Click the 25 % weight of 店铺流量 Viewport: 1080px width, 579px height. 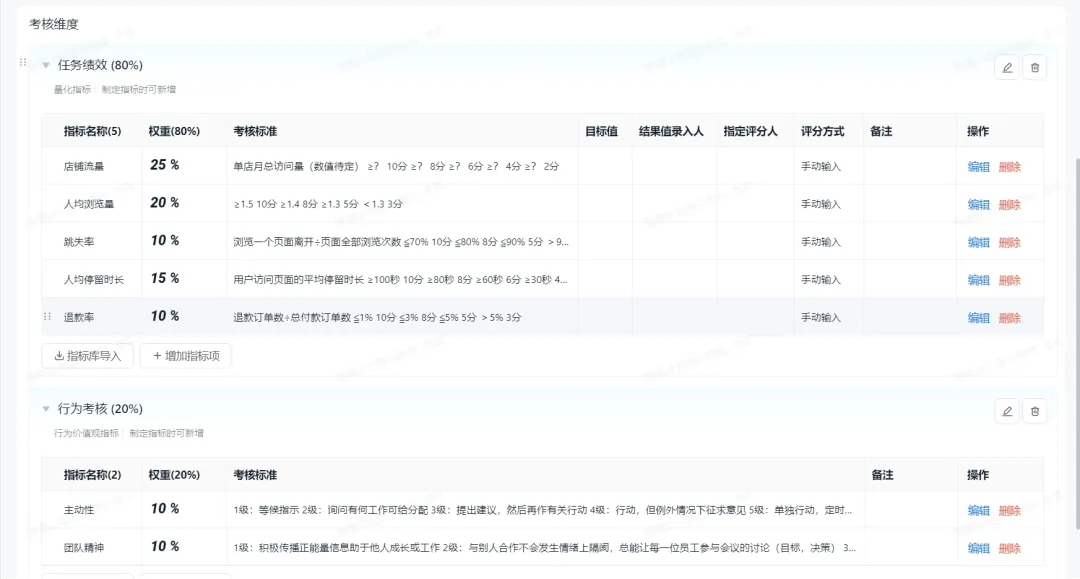(x=165, y=165)
